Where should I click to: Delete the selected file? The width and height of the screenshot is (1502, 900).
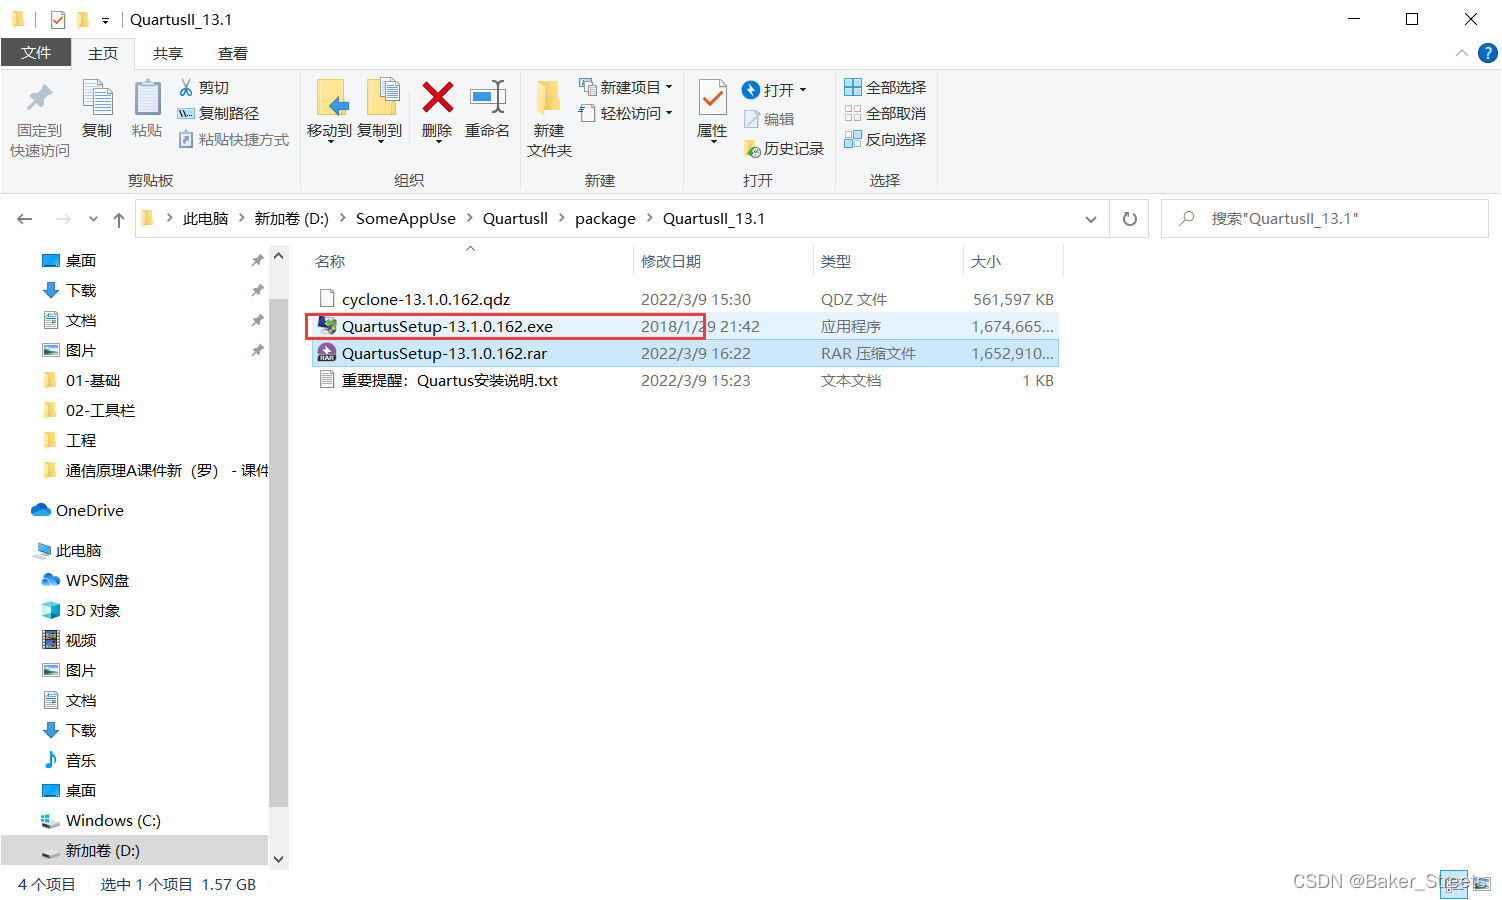437,111
